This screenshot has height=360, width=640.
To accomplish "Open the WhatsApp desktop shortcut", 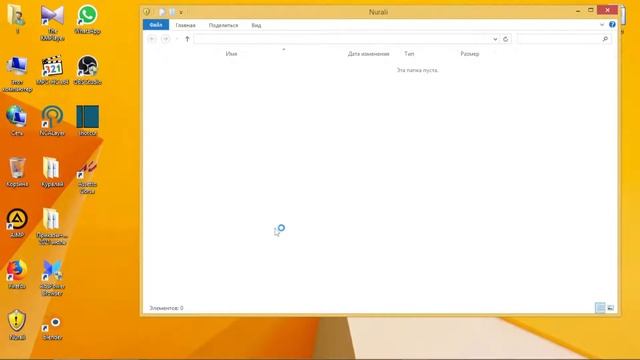I will click(x=87, y=19).
